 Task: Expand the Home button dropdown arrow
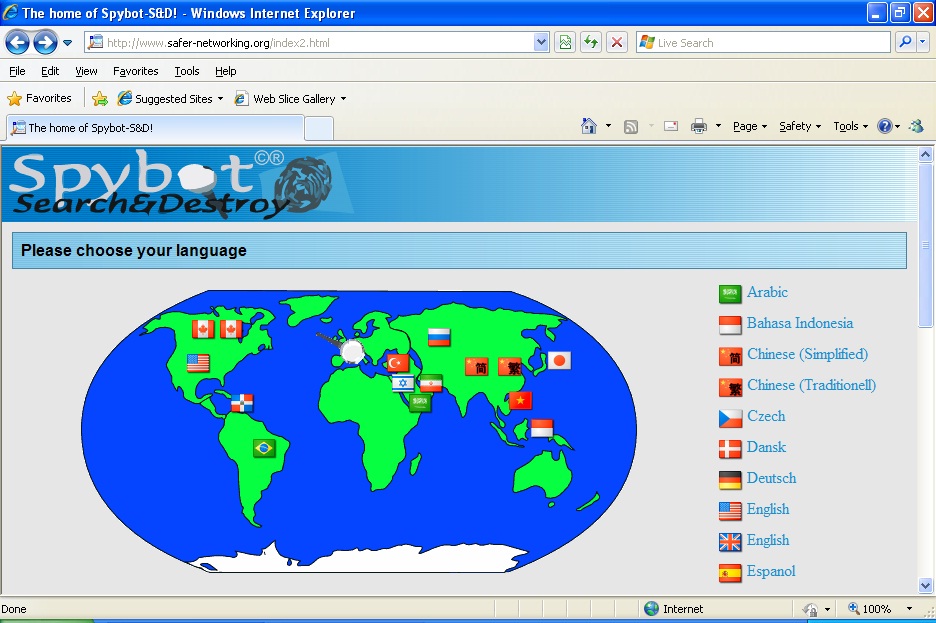click(x=608, y=126)
